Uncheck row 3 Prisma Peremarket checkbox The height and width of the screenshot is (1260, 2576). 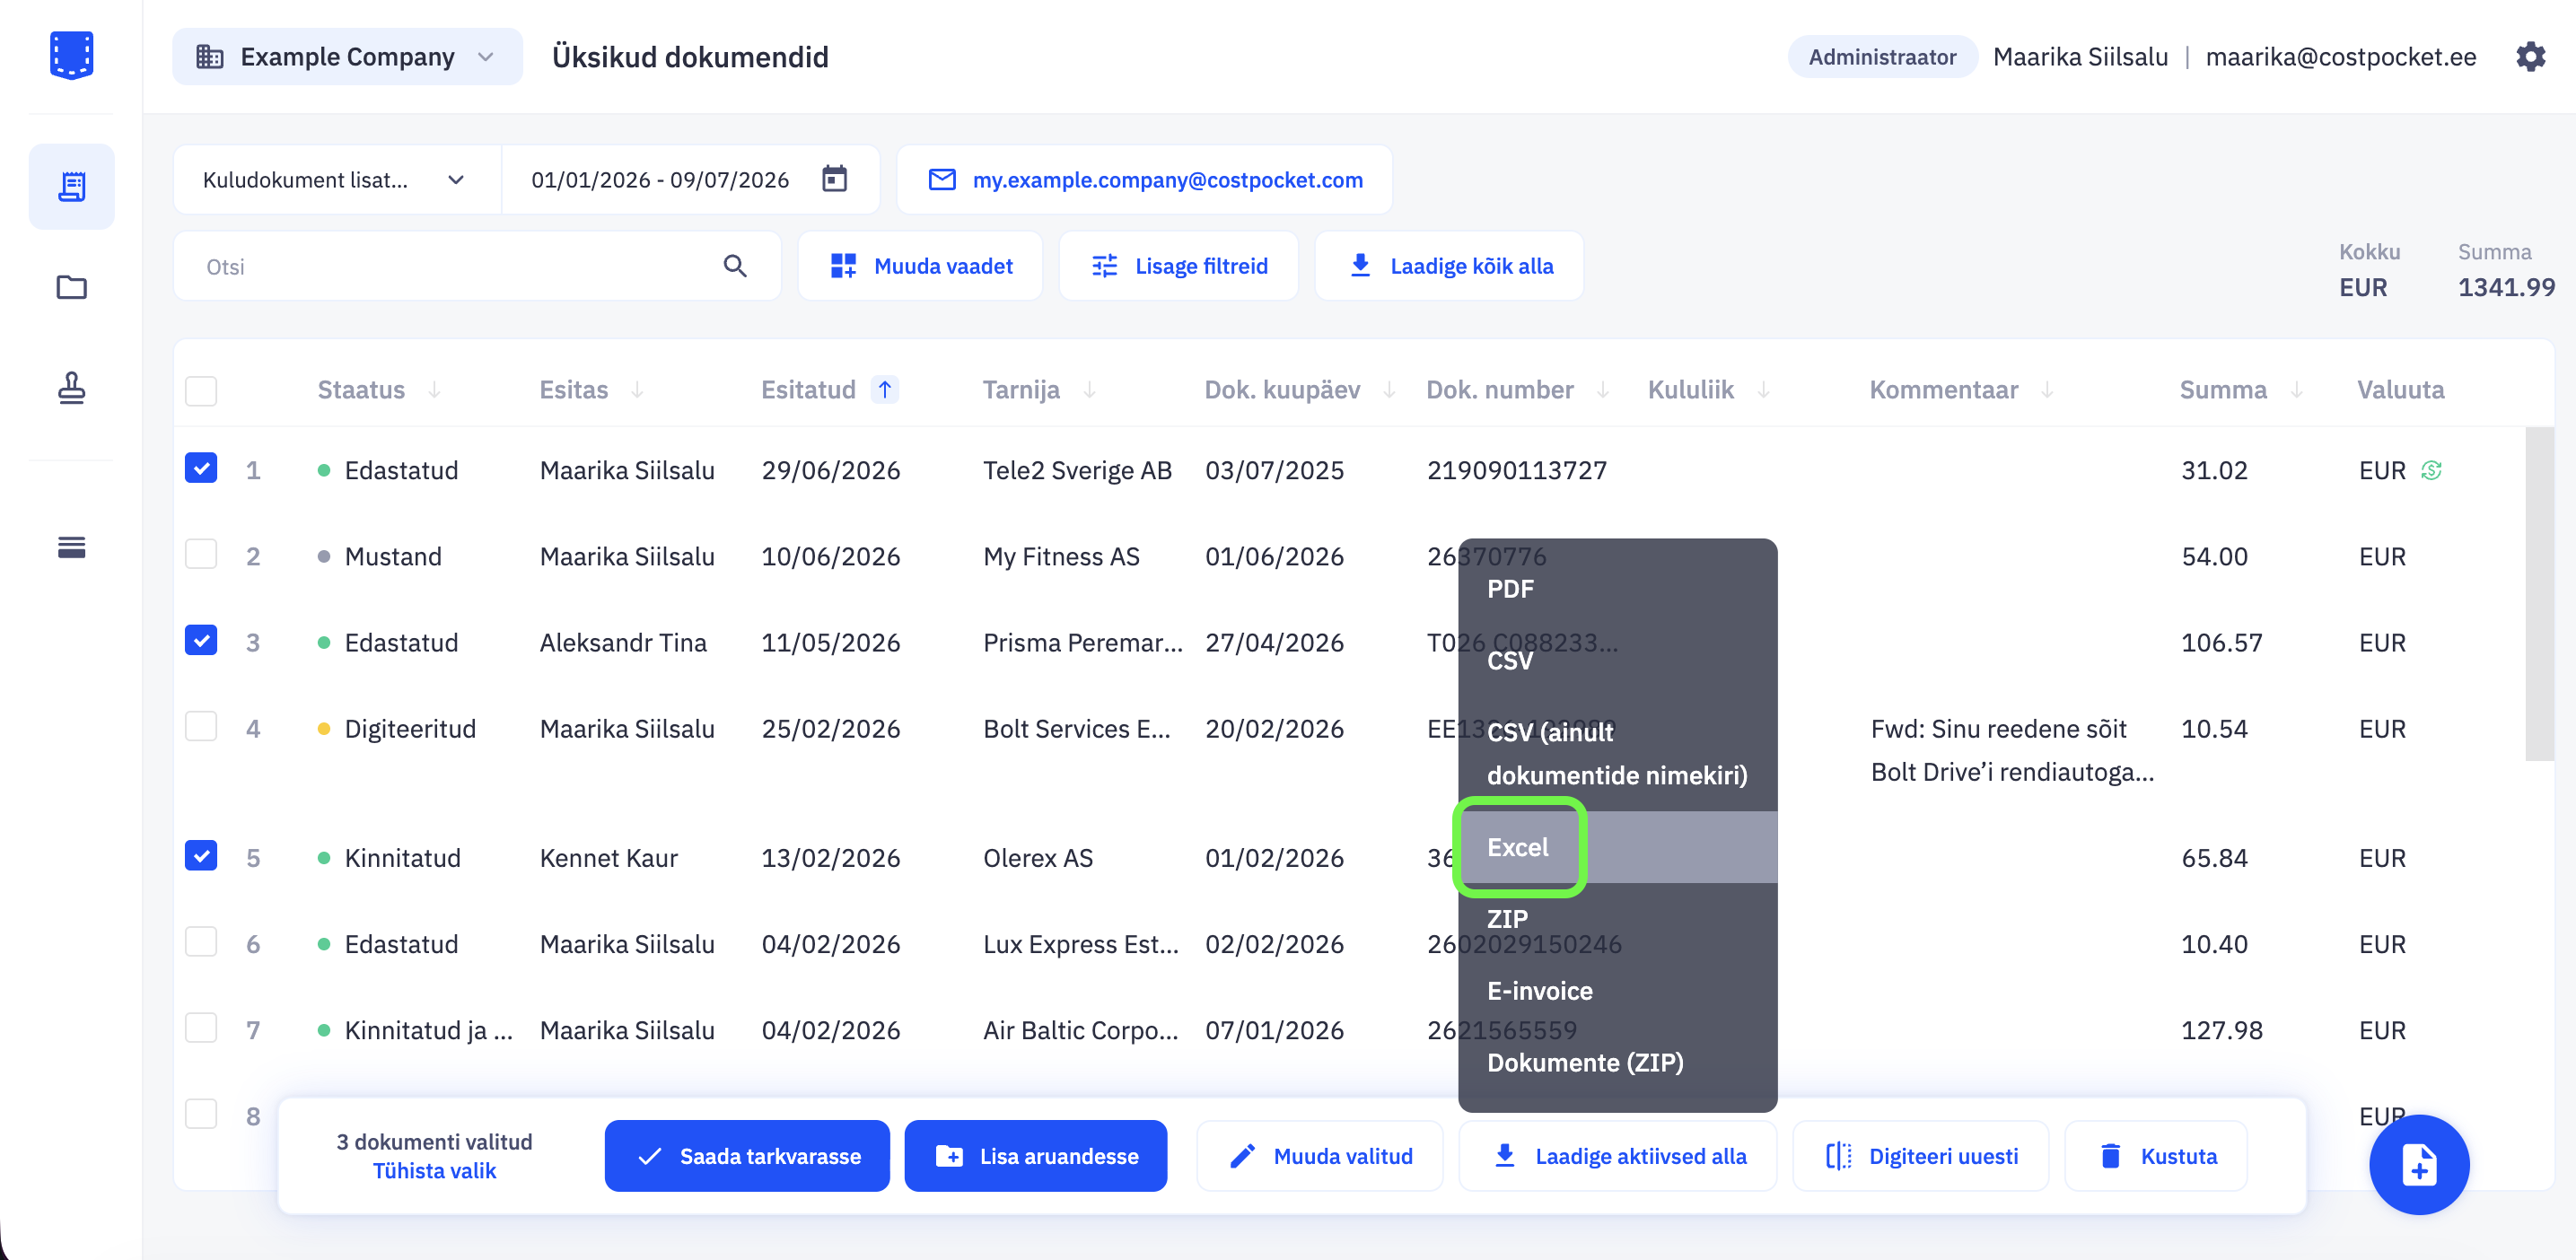click(x=201, y=640)
